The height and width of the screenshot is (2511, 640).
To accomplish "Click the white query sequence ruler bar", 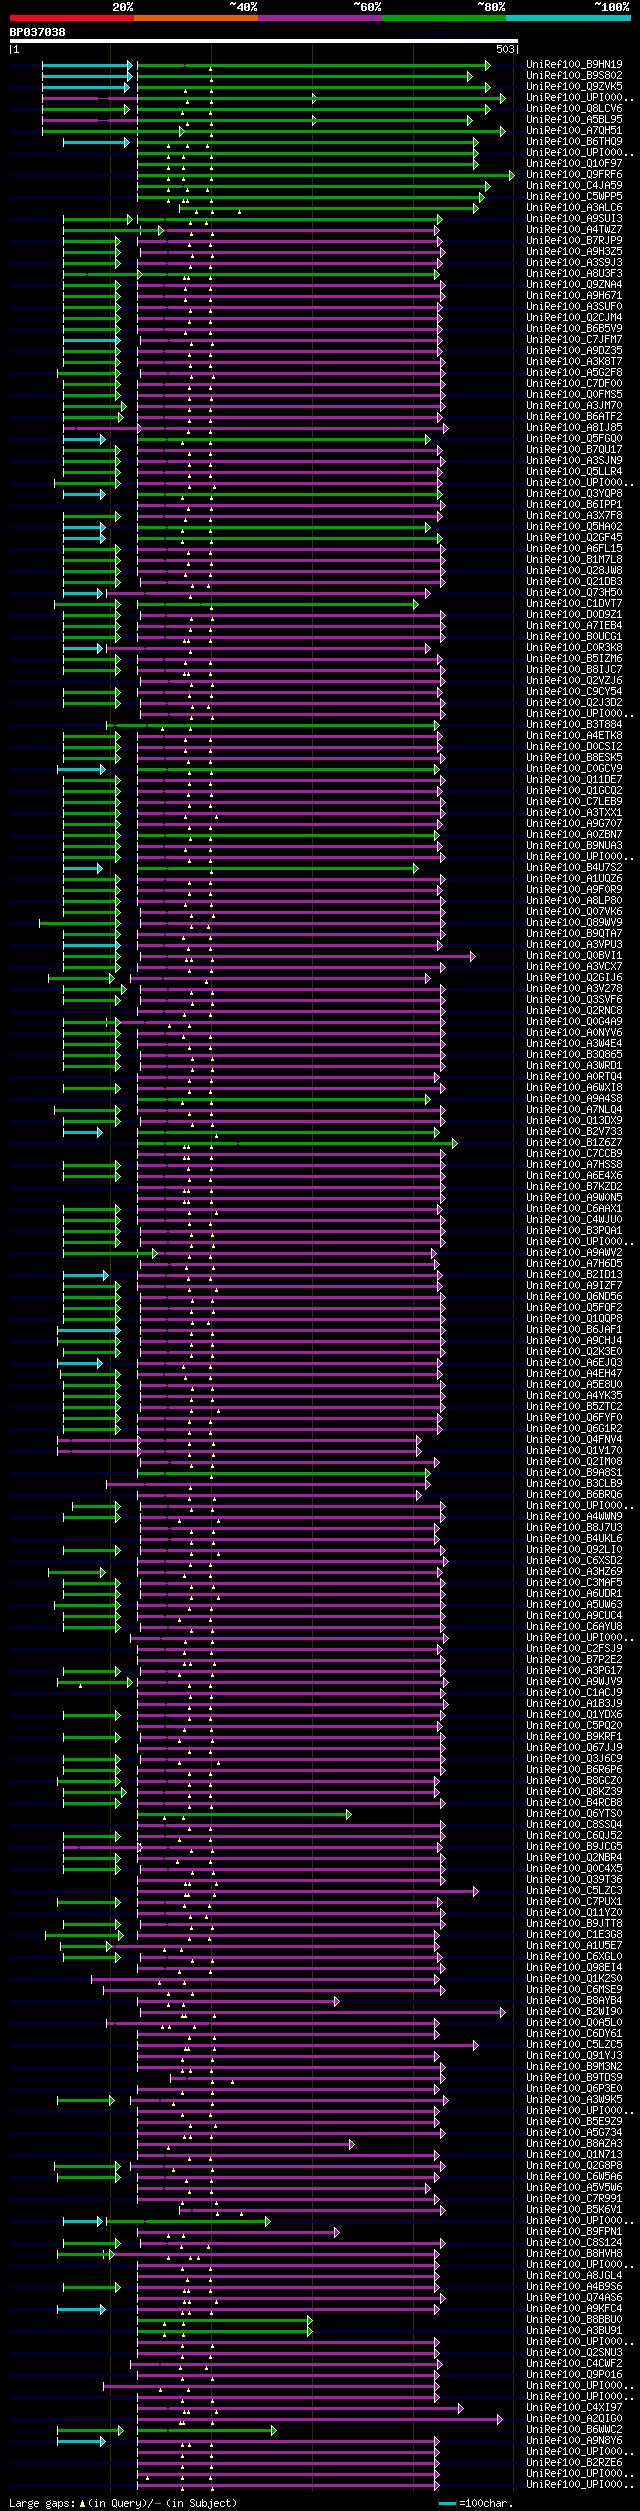I will coord(263,41).
